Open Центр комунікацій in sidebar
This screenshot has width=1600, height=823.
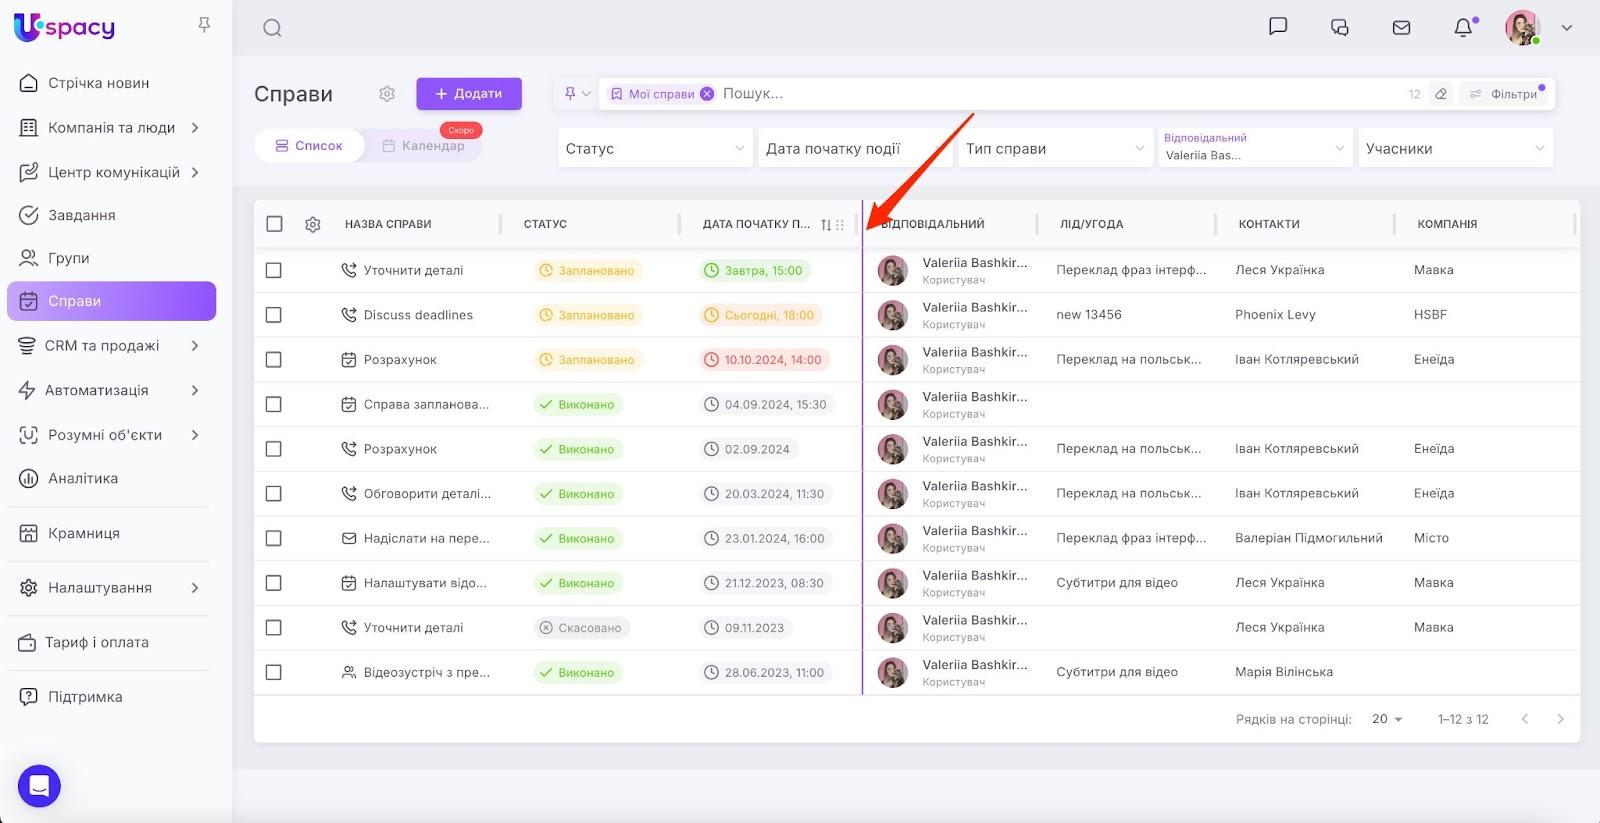coord(111,172)
